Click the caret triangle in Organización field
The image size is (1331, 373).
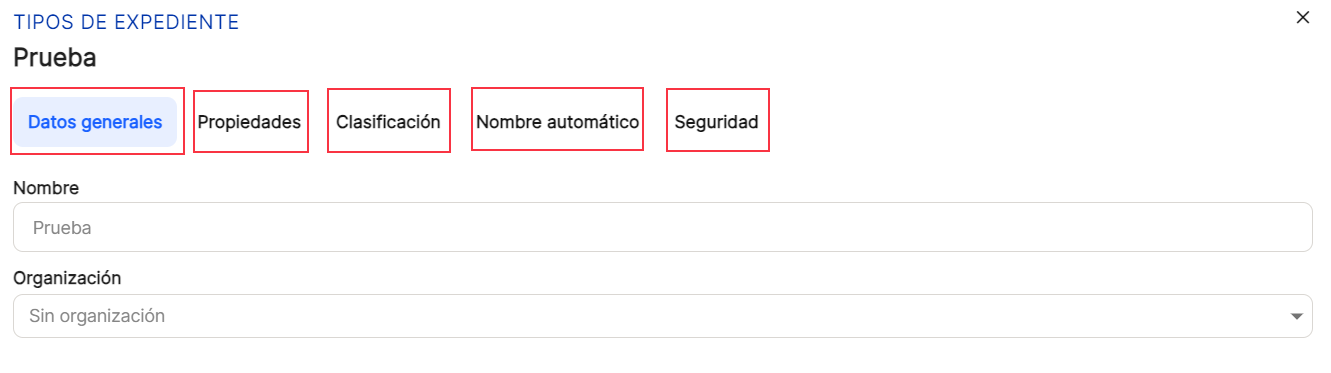(x=1296, y=316)
